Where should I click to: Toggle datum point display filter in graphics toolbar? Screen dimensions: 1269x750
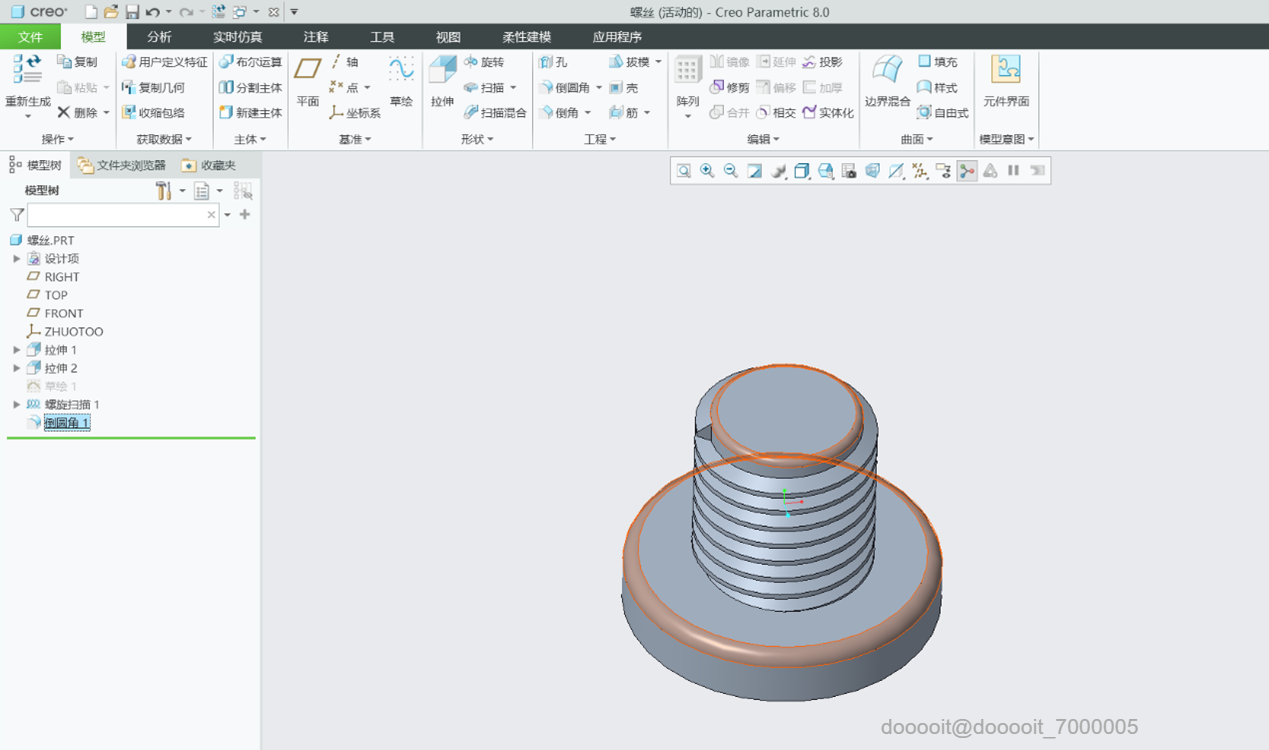click(920, 171)
